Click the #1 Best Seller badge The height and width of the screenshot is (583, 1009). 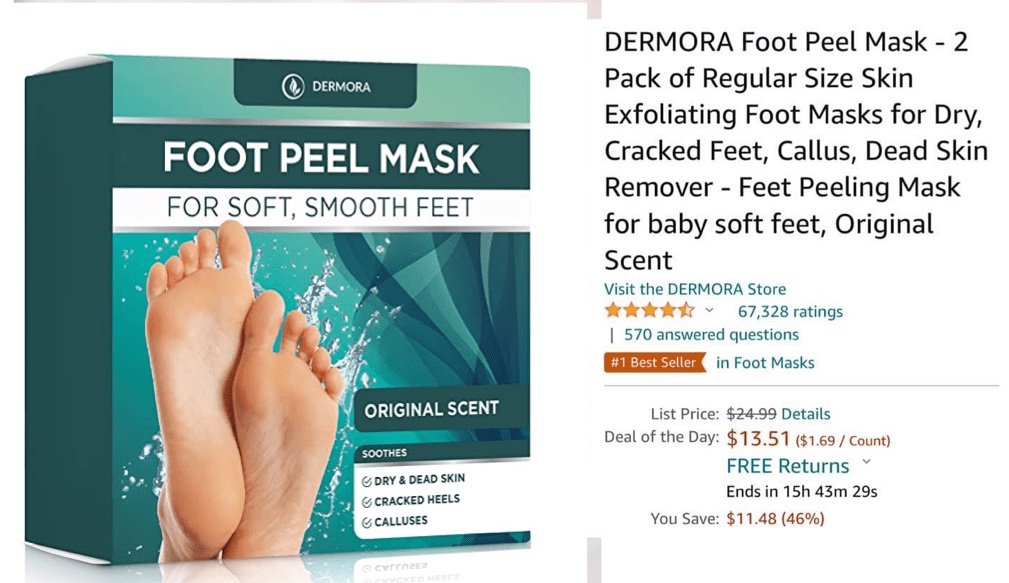(x=653, y=362)
